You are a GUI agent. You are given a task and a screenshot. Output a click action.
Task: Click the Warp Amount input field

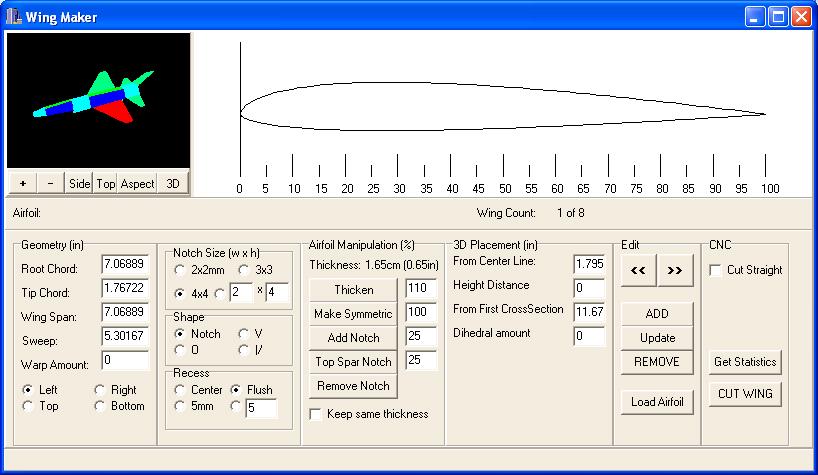click(125, 360)
